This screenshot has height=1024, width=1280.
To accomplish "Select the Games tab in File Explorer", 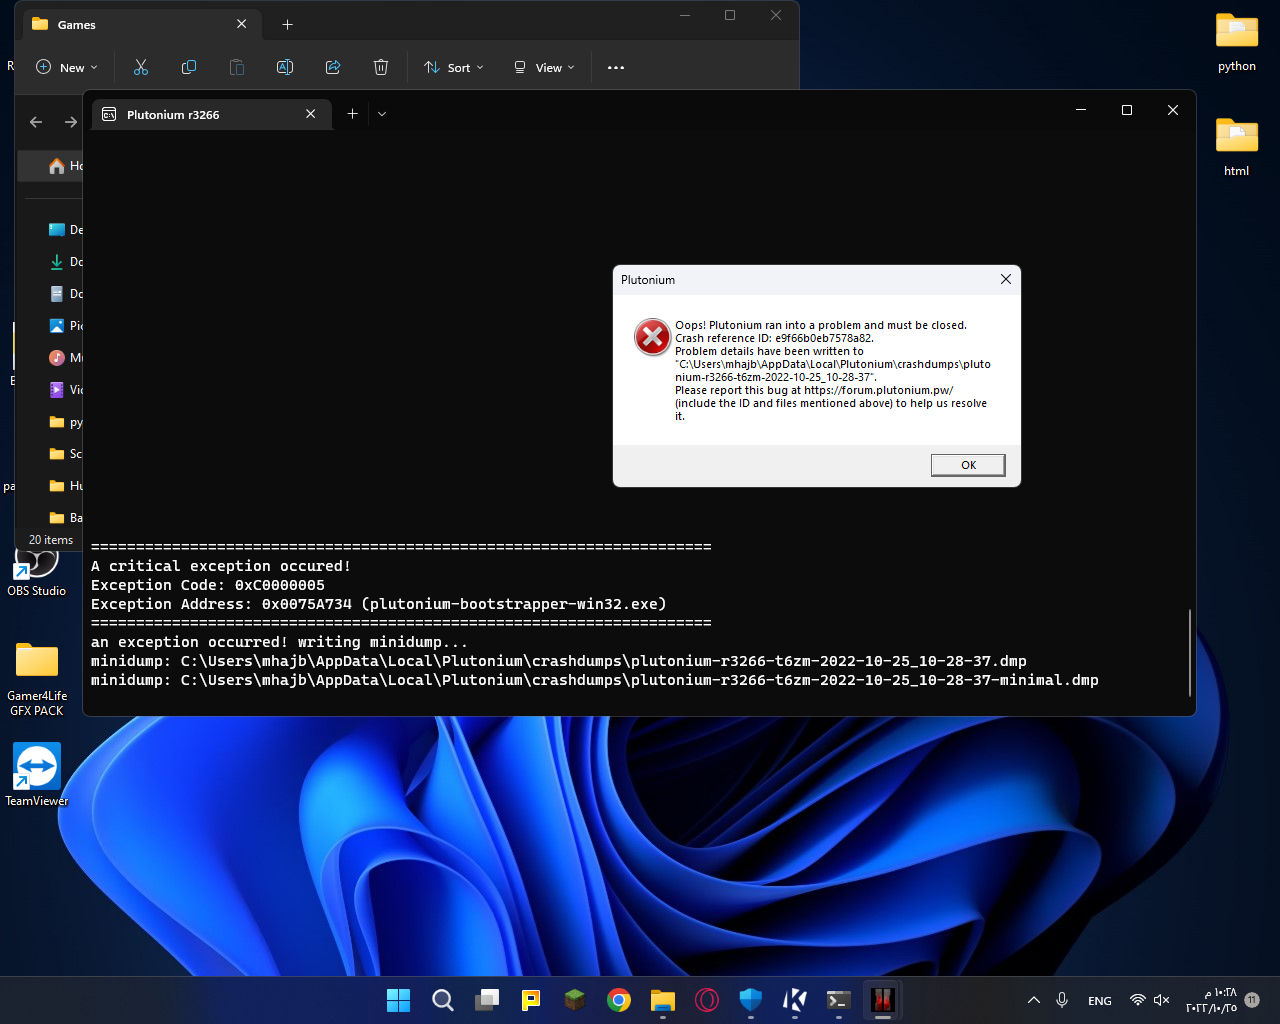I will (140, 24).
